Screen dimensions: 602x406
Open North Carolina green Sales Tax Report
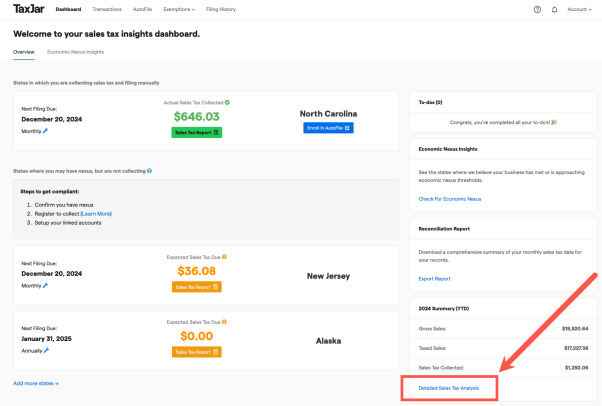coord(197,133)
